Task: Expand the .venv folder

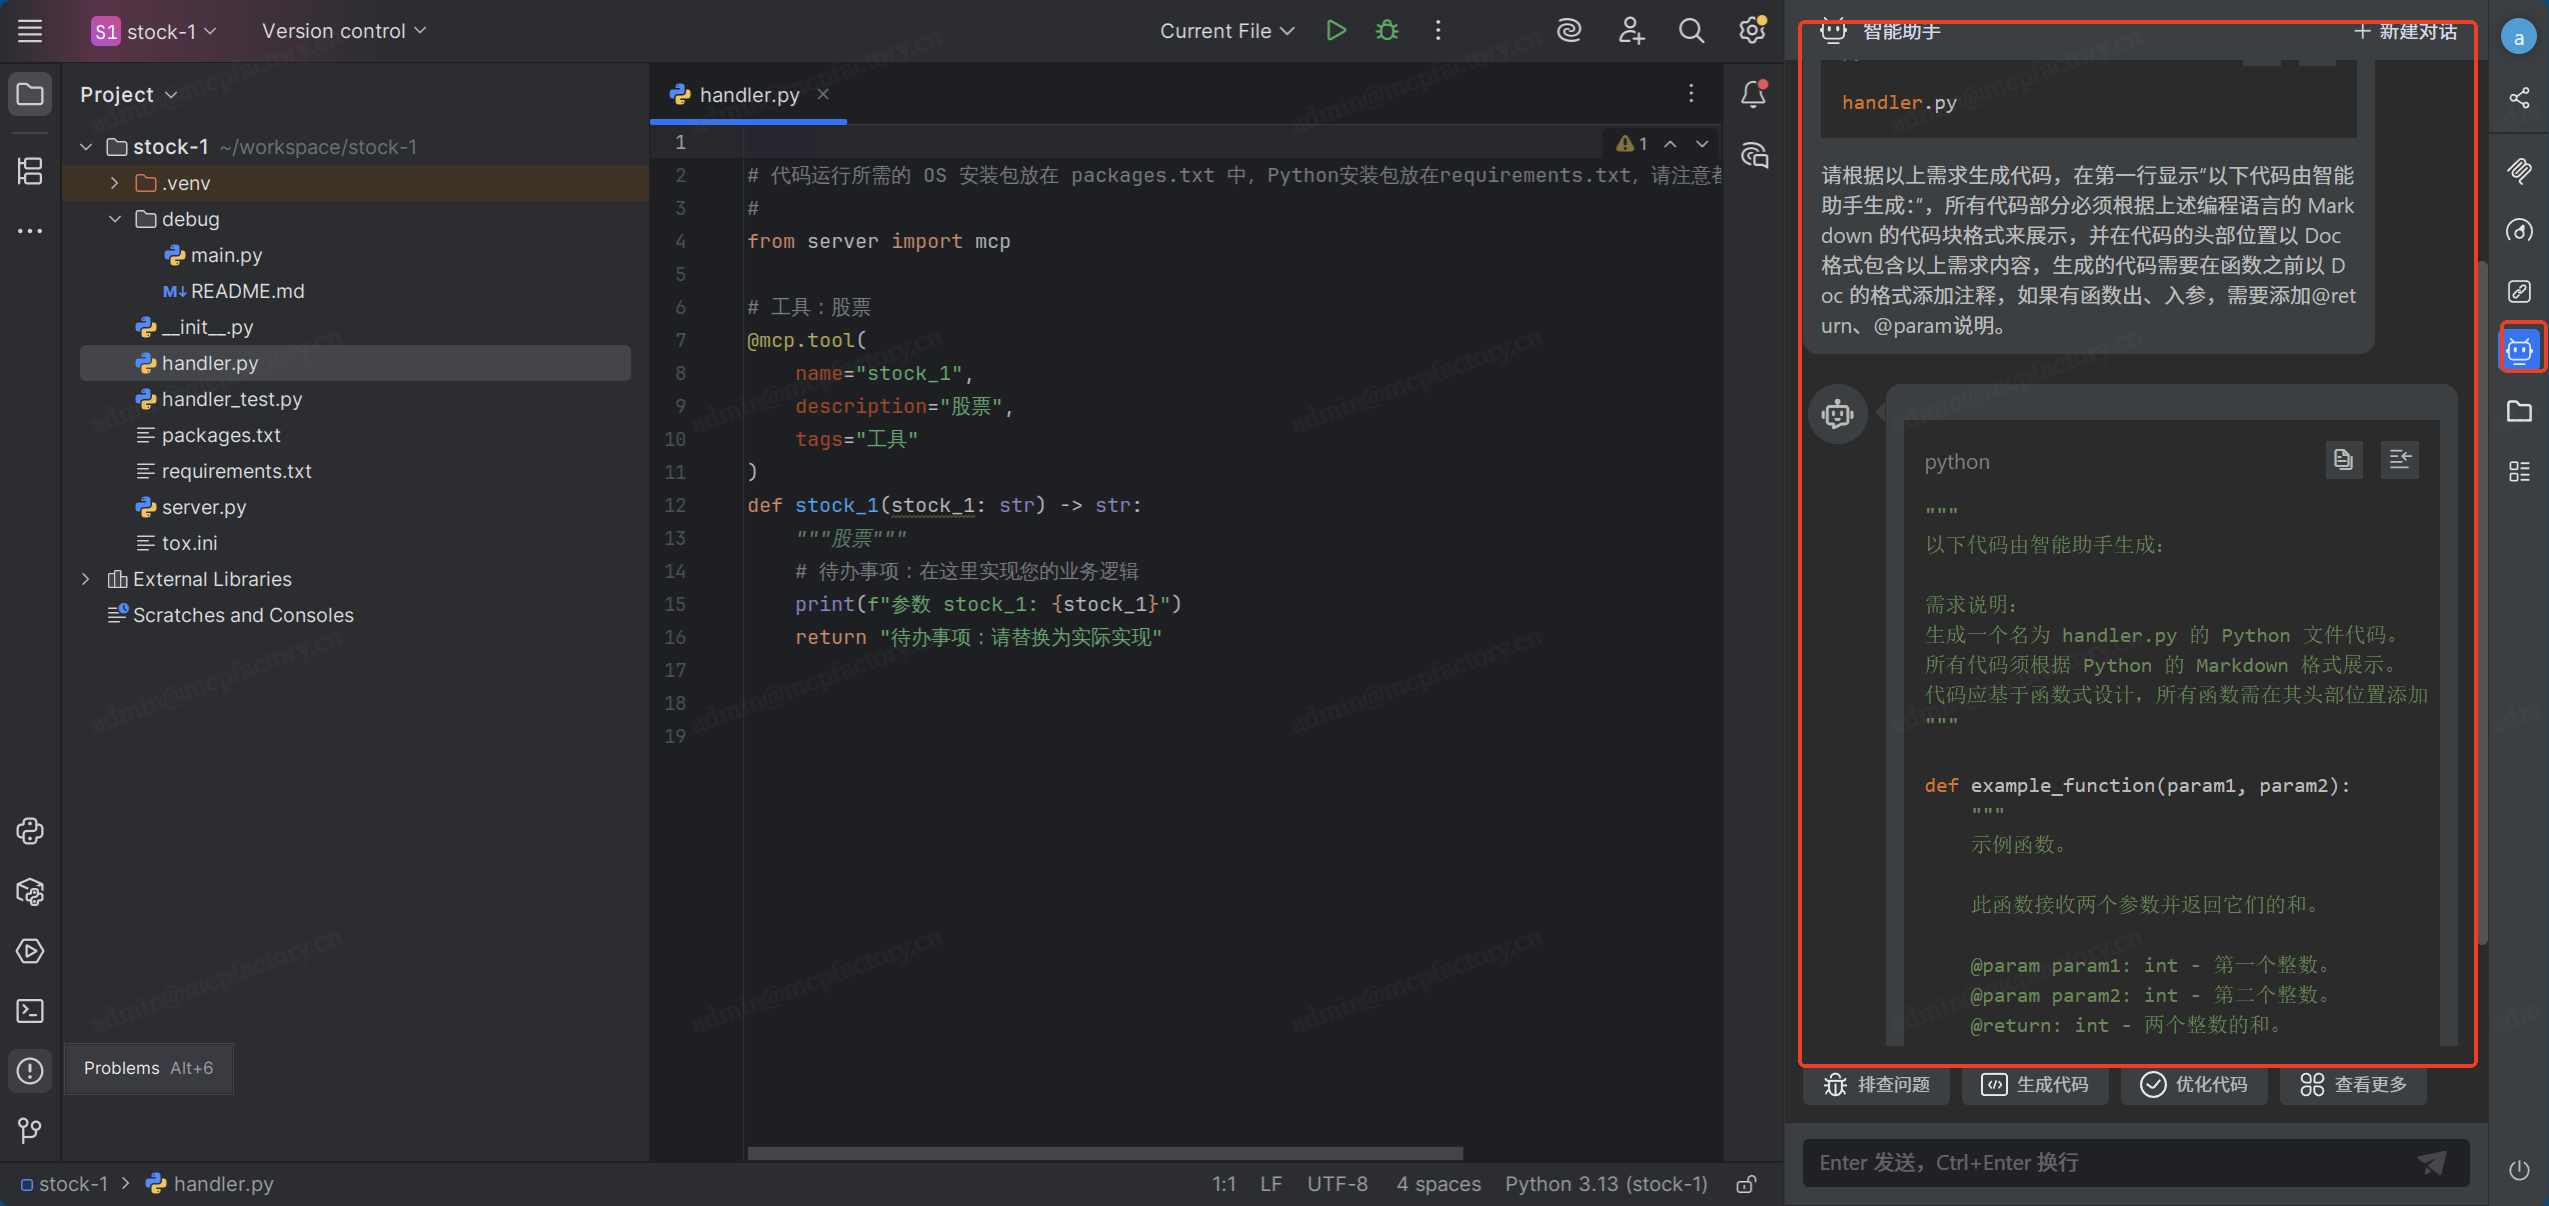Action: [x=115, y=183]
